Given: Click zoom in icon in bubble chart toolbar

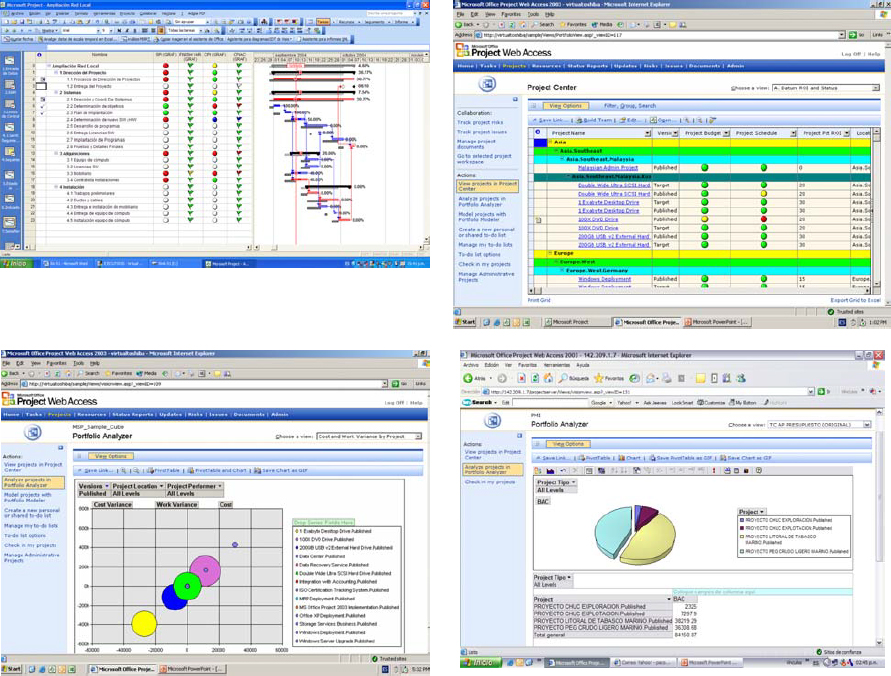Looking at the screenshot, I should click(124, 470).
